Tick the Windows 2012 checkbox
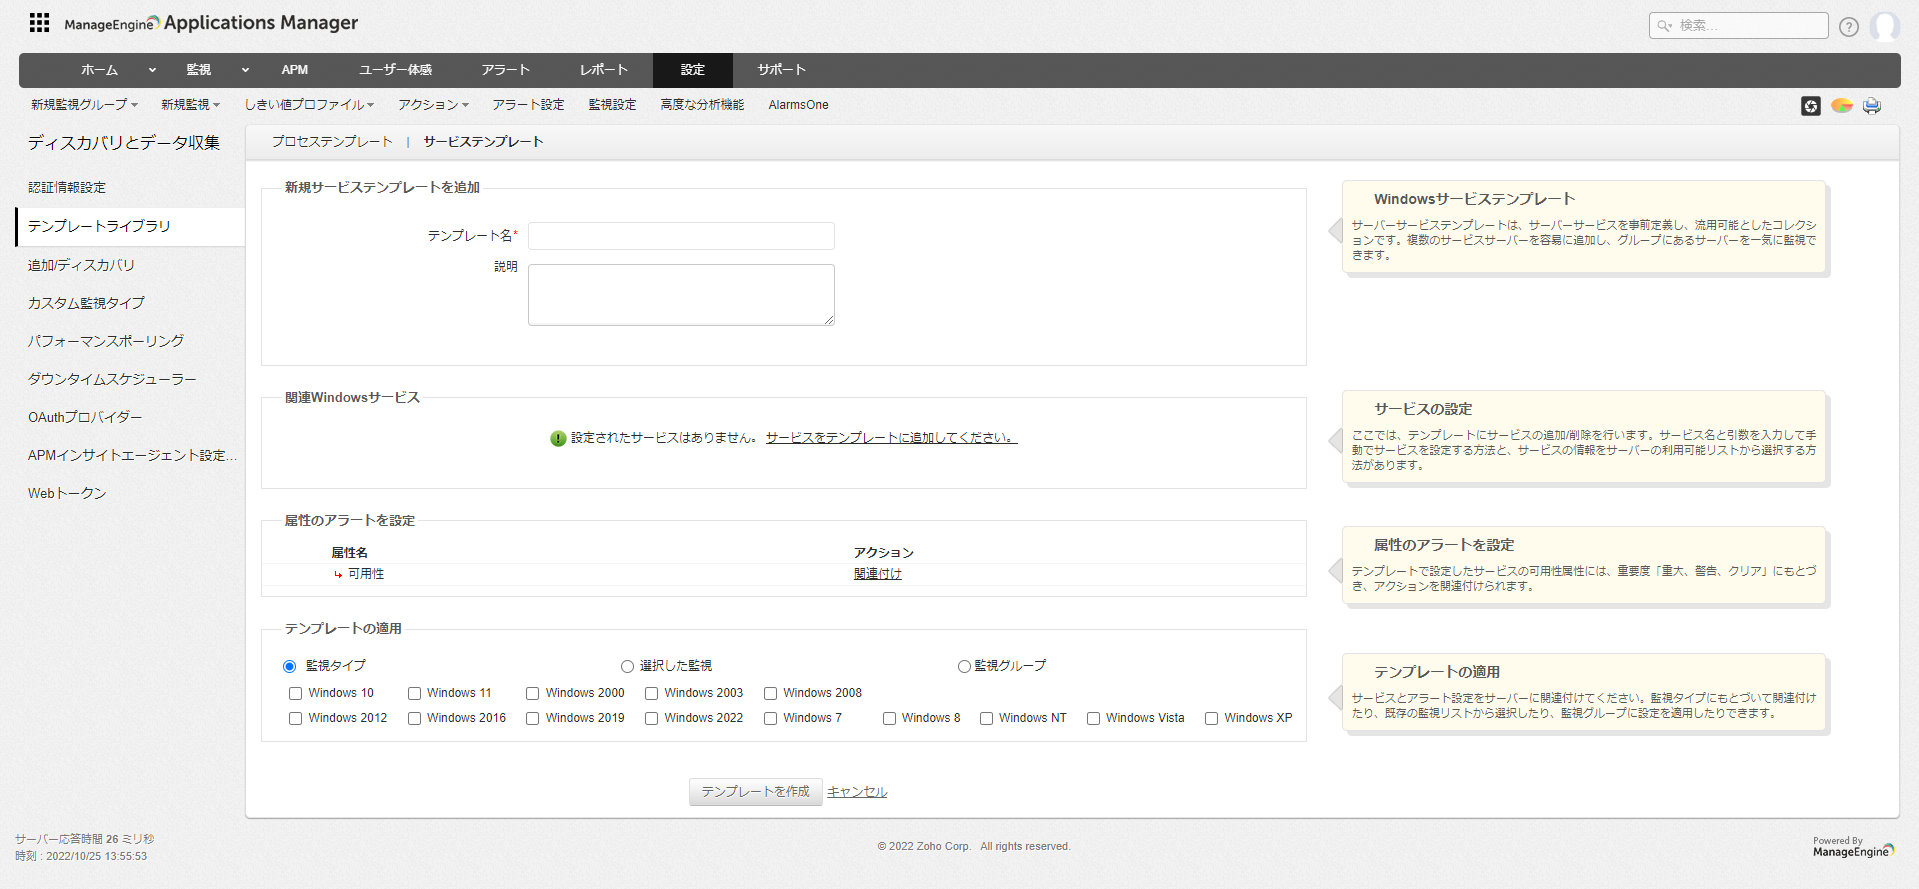This screenshot has height=889, width=1919. 295,718
